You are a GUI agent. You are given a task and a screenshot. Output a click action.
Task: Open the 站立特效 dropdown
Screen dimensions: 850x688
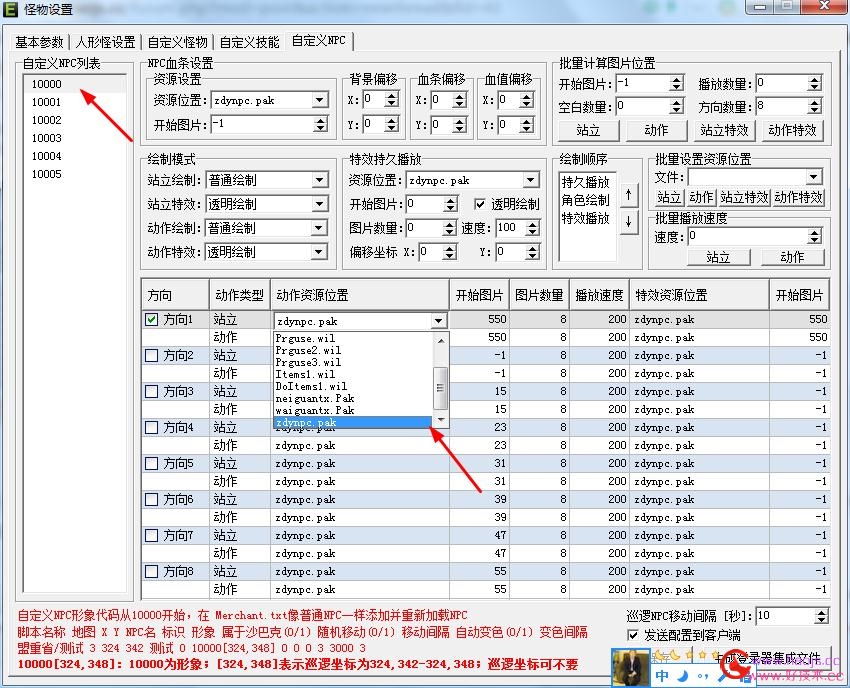click(320, 204)
